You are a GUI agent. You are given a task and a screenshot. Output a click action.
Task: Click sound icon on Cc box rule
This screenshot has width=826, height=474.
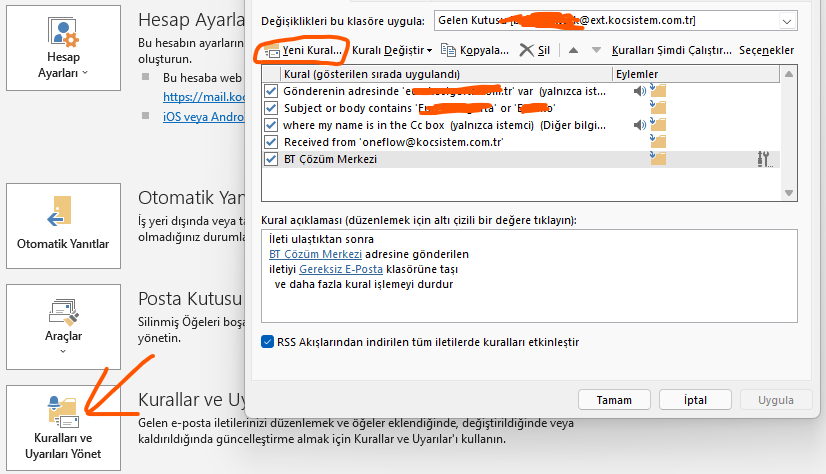(x=640, y=125)
